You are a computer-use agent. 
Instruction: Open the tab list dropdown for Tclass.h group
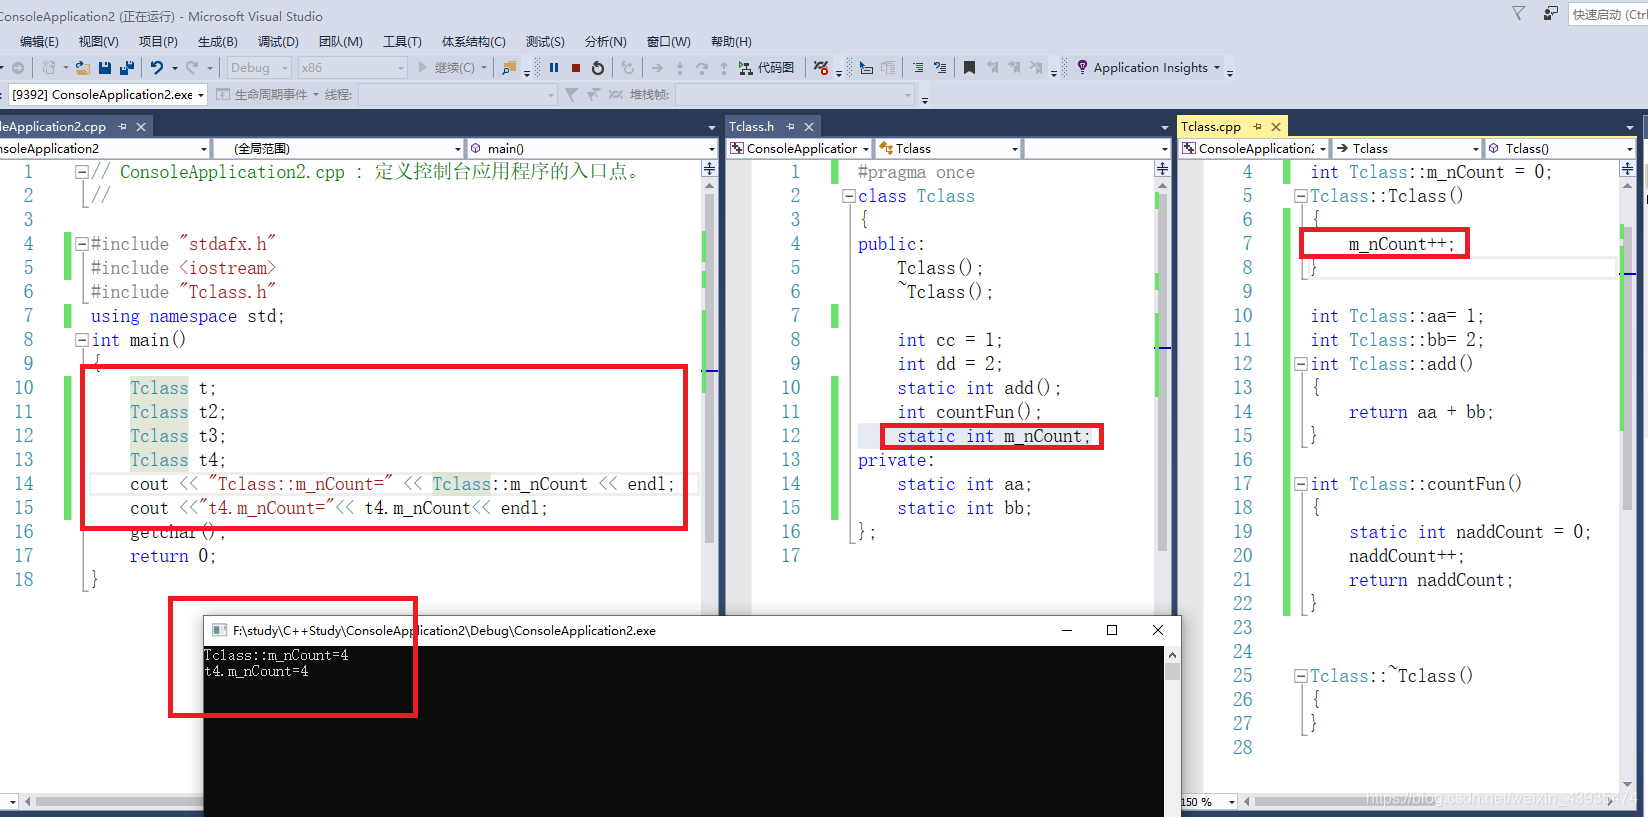pyautogui.click(x=1164, y=127)
